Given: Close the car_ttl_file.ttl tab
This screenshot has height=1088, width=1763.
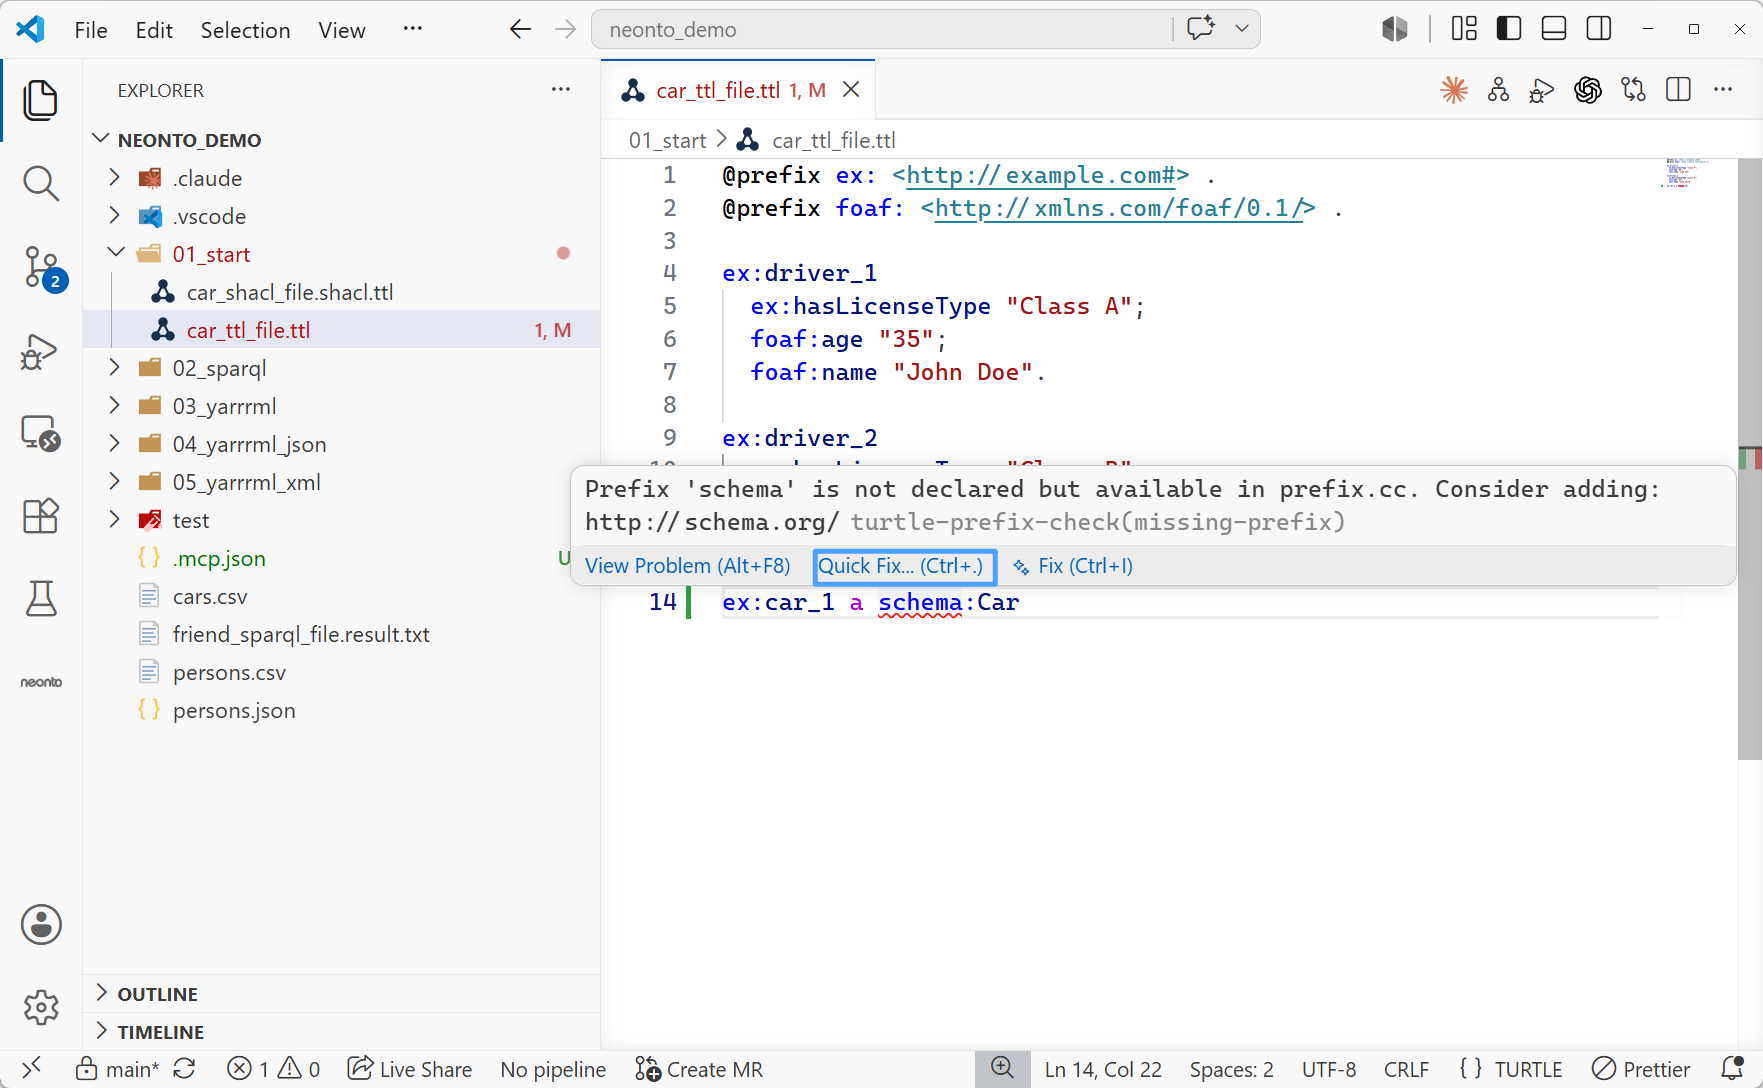Looking at the screenshot, I should (x=851, y=90).
